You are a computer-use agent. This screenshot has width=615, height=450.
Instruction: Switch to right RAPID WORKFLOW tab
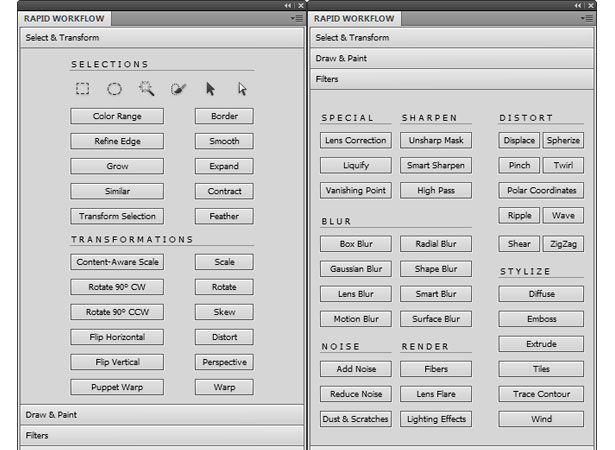(354, 18)
